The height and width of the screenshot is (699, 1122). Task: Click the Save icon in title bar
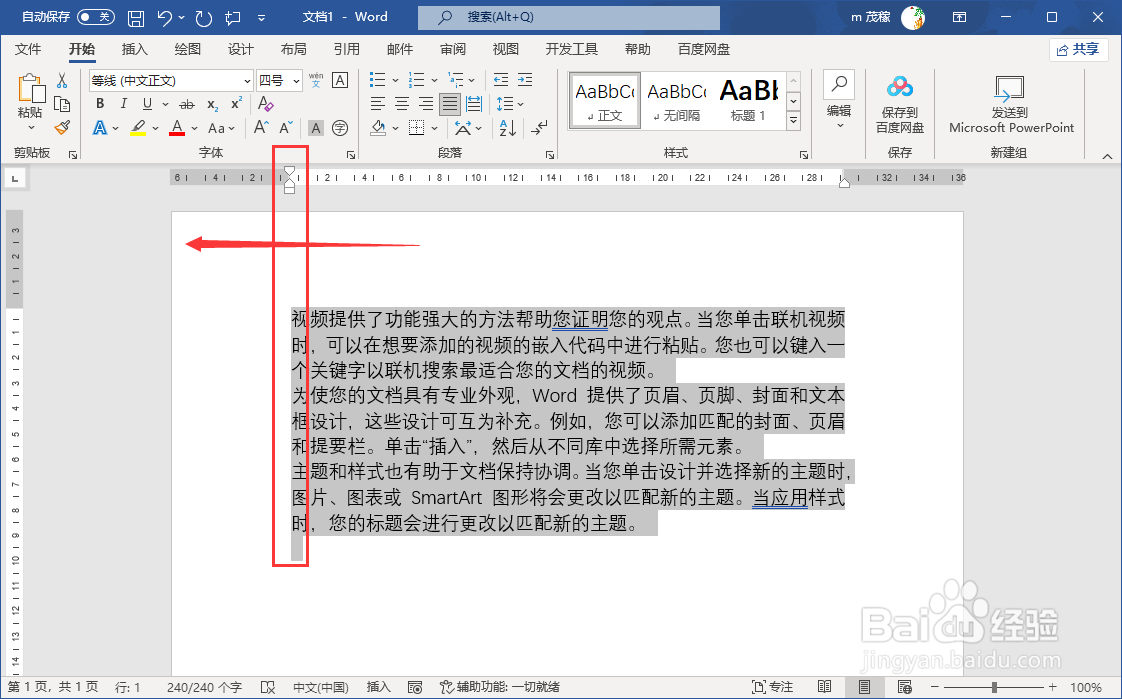coord(135,17)
